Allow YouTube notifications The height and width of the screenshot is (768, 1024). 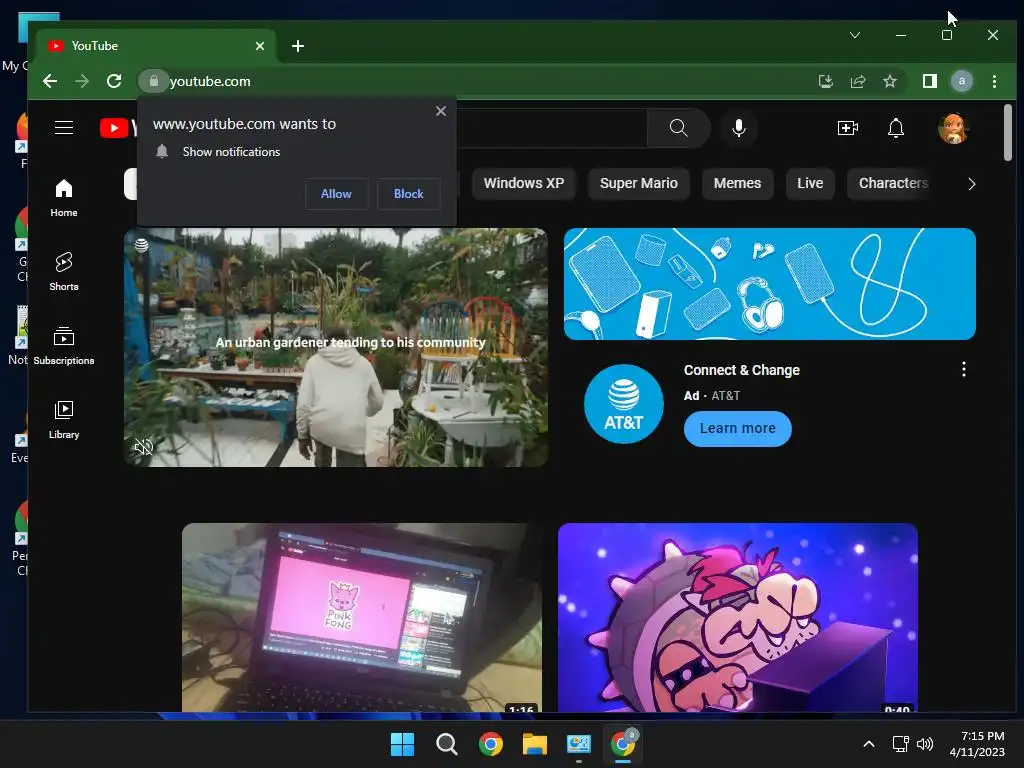point(336,194)
